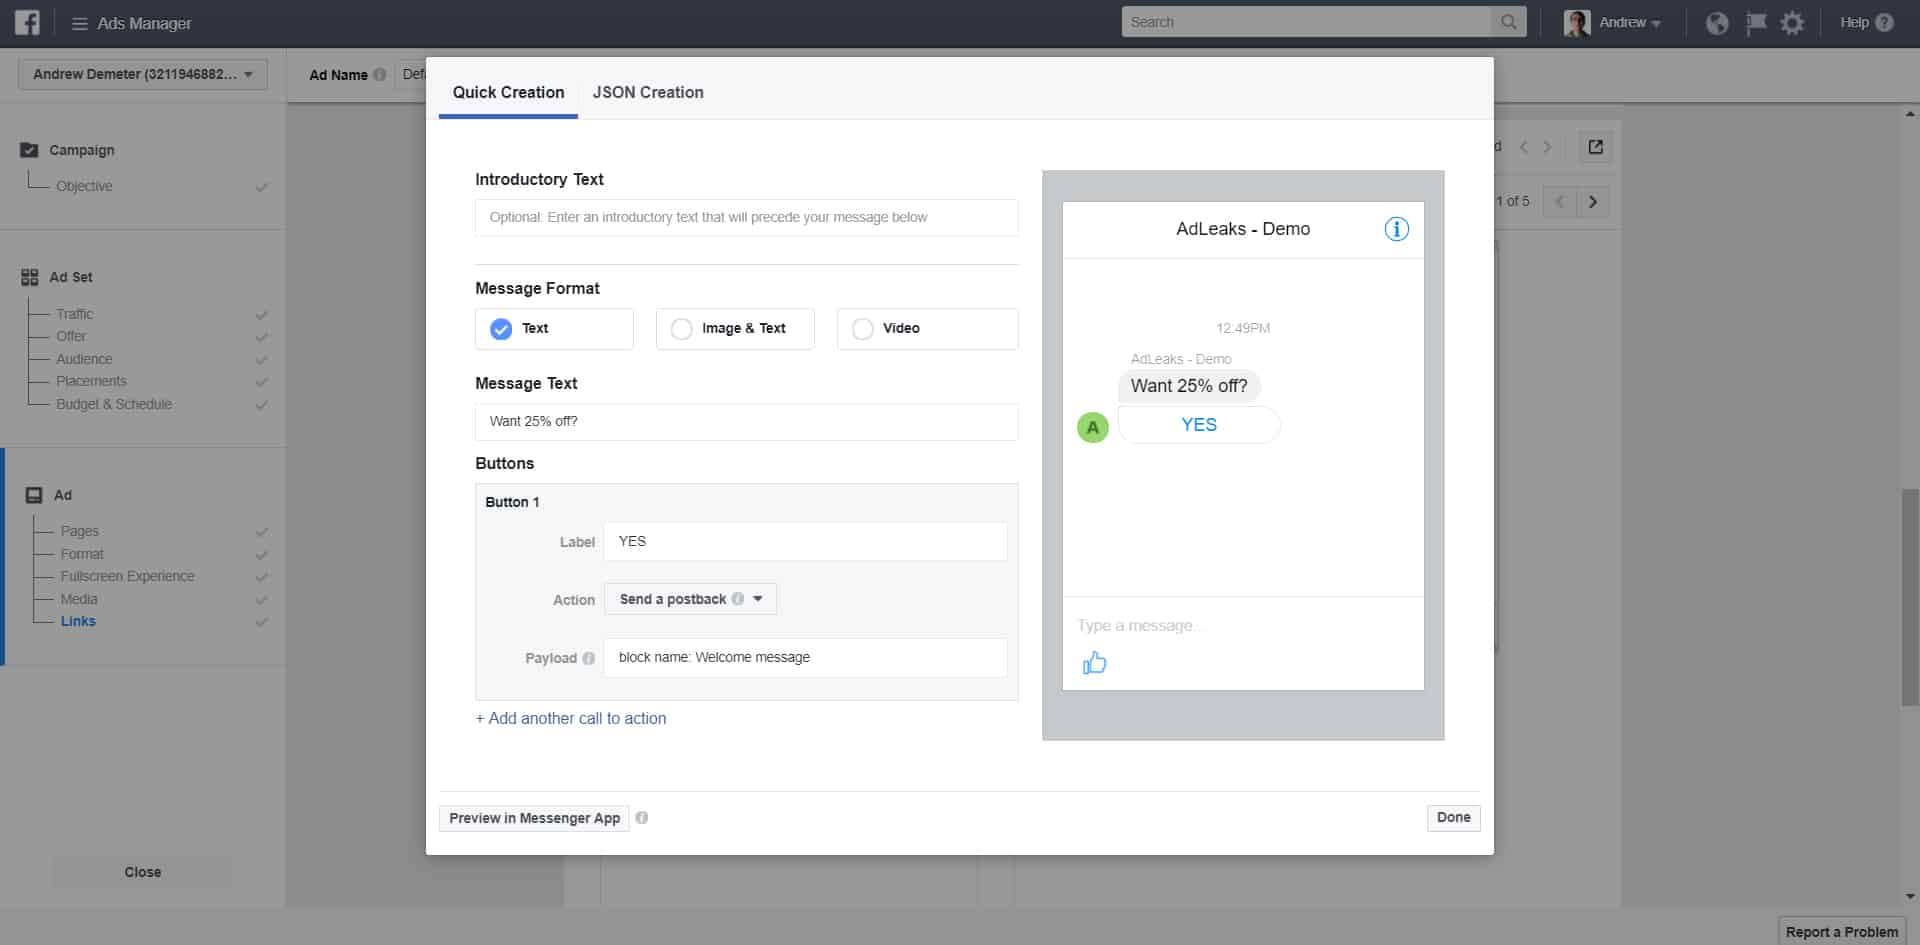Viewport: 1920px width, 945px height.
Task: Click the Payload info icon
Action: (588, 658)
